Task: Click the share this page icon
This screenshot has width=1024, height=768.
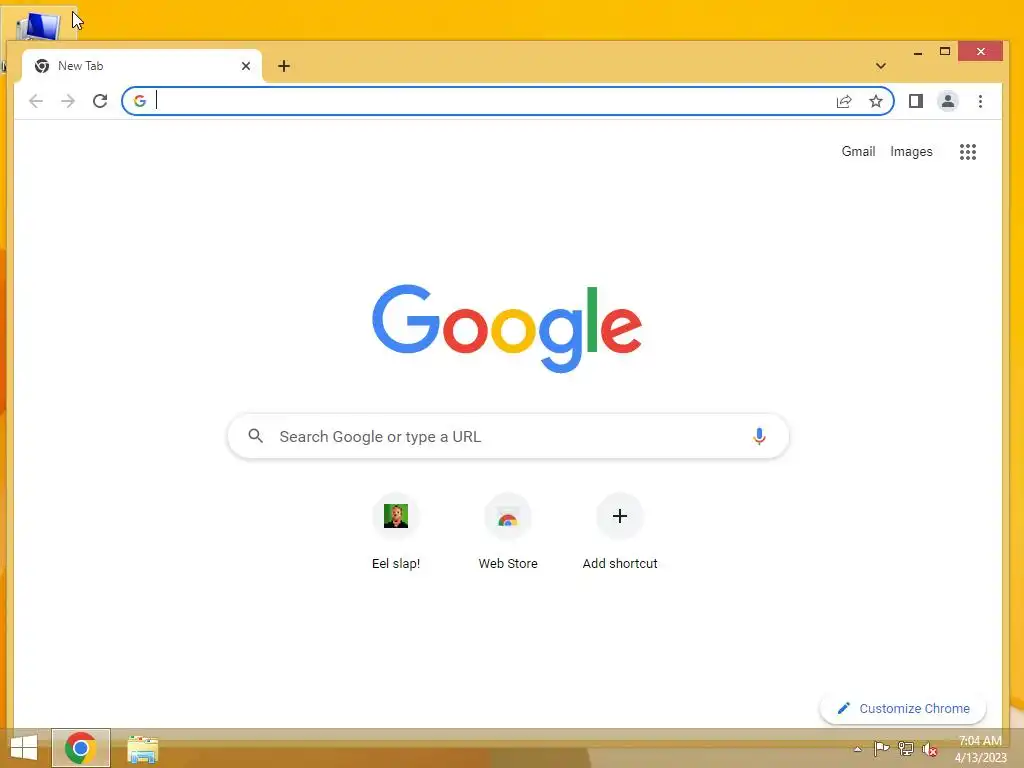Action: (x=844, y=101)
